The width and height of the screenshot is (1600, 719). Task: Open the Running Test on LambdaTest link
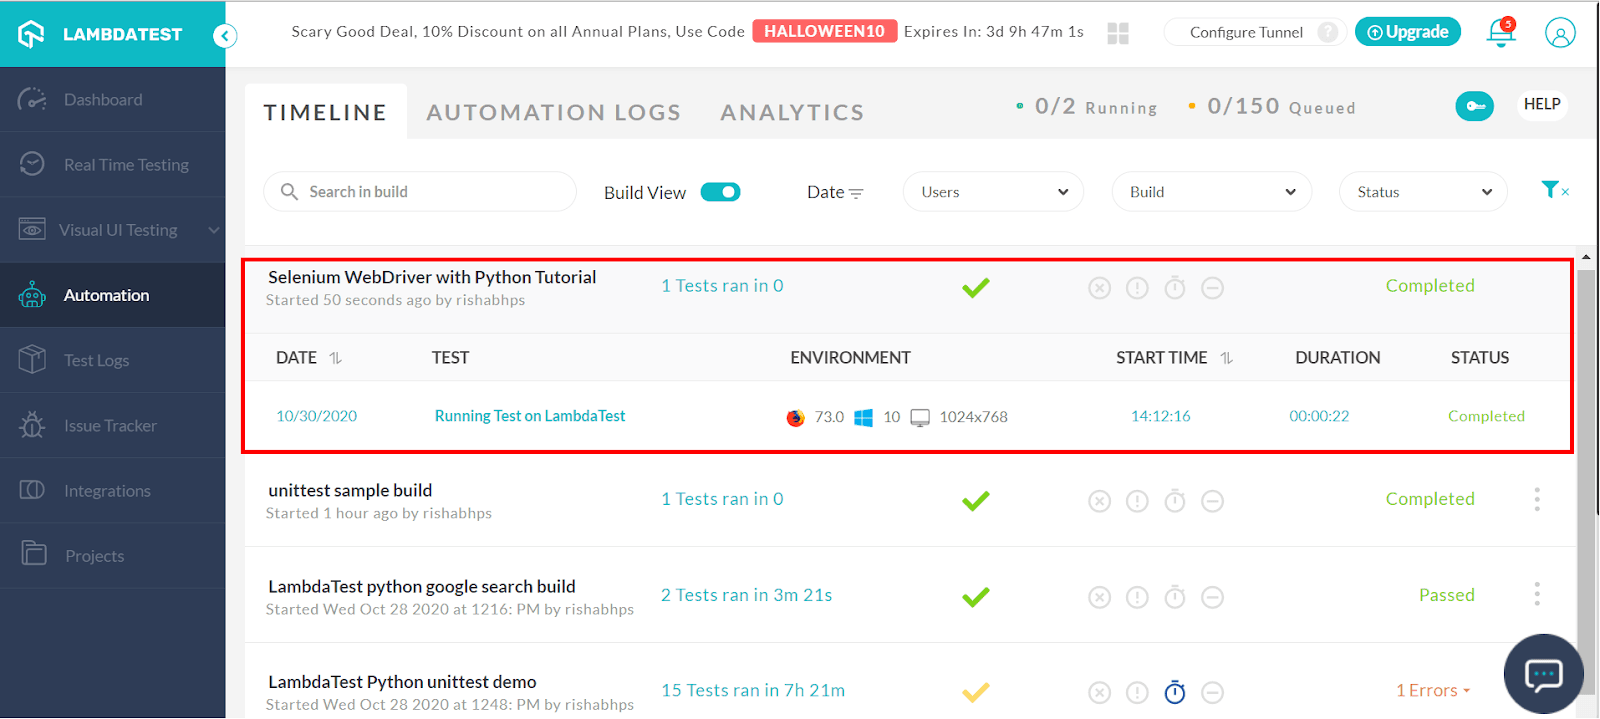pos(530,416)
